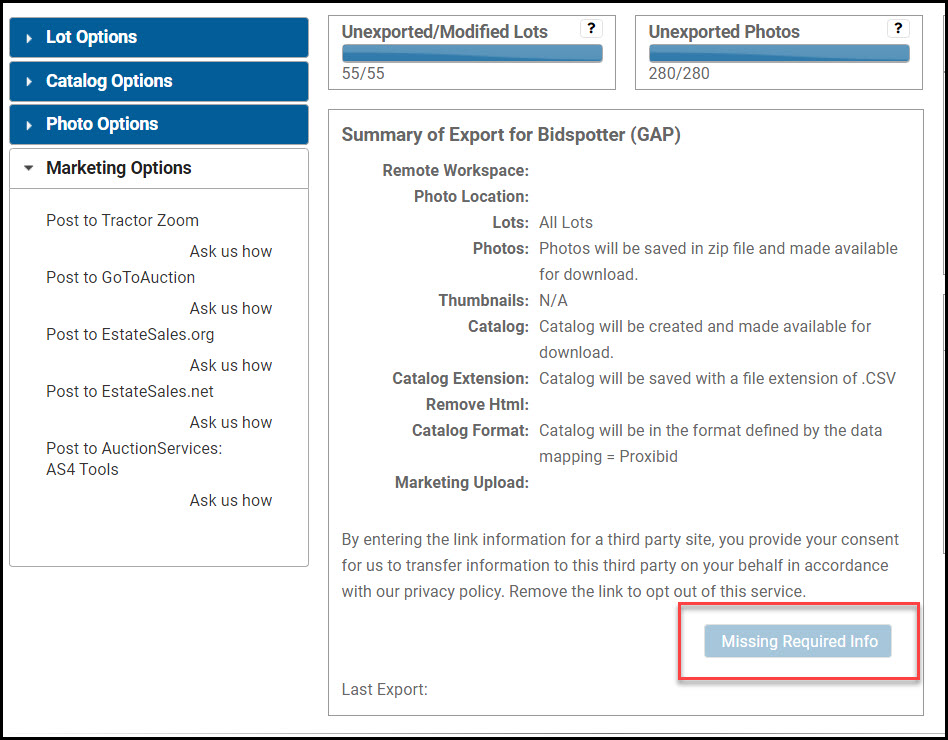948x740 pixels.
Task: Click the Last Export label
Action: point(382,689)
